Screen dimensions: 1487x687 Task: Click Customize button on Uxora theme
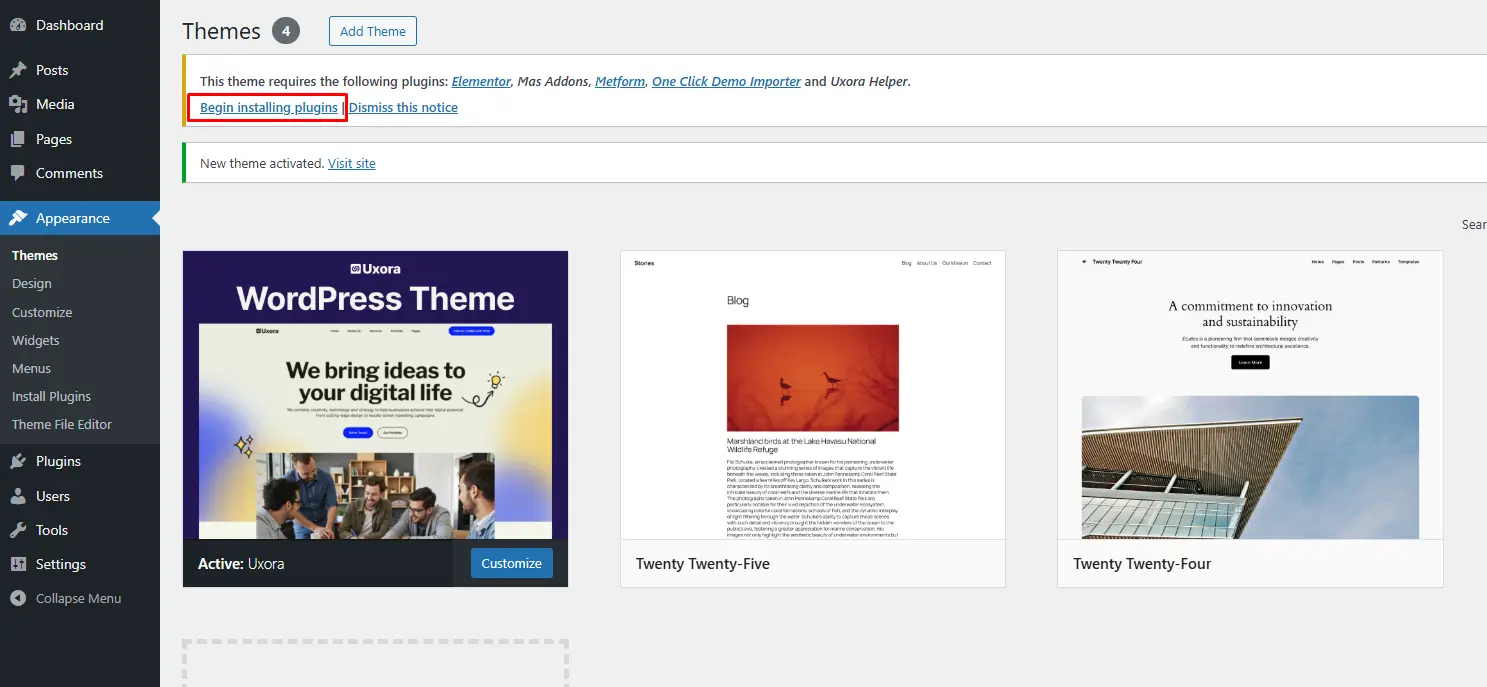pos(511,563)
